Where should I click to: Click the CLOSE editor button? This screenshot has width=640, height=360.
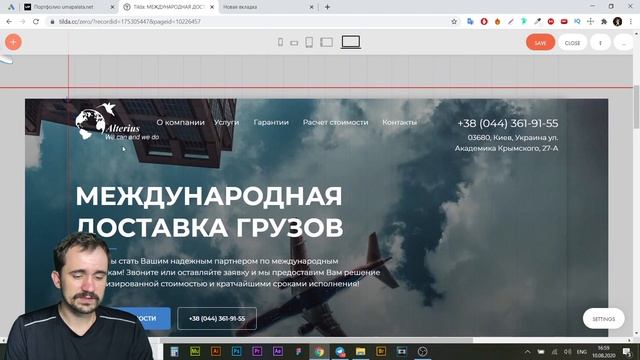pos(572,42)
